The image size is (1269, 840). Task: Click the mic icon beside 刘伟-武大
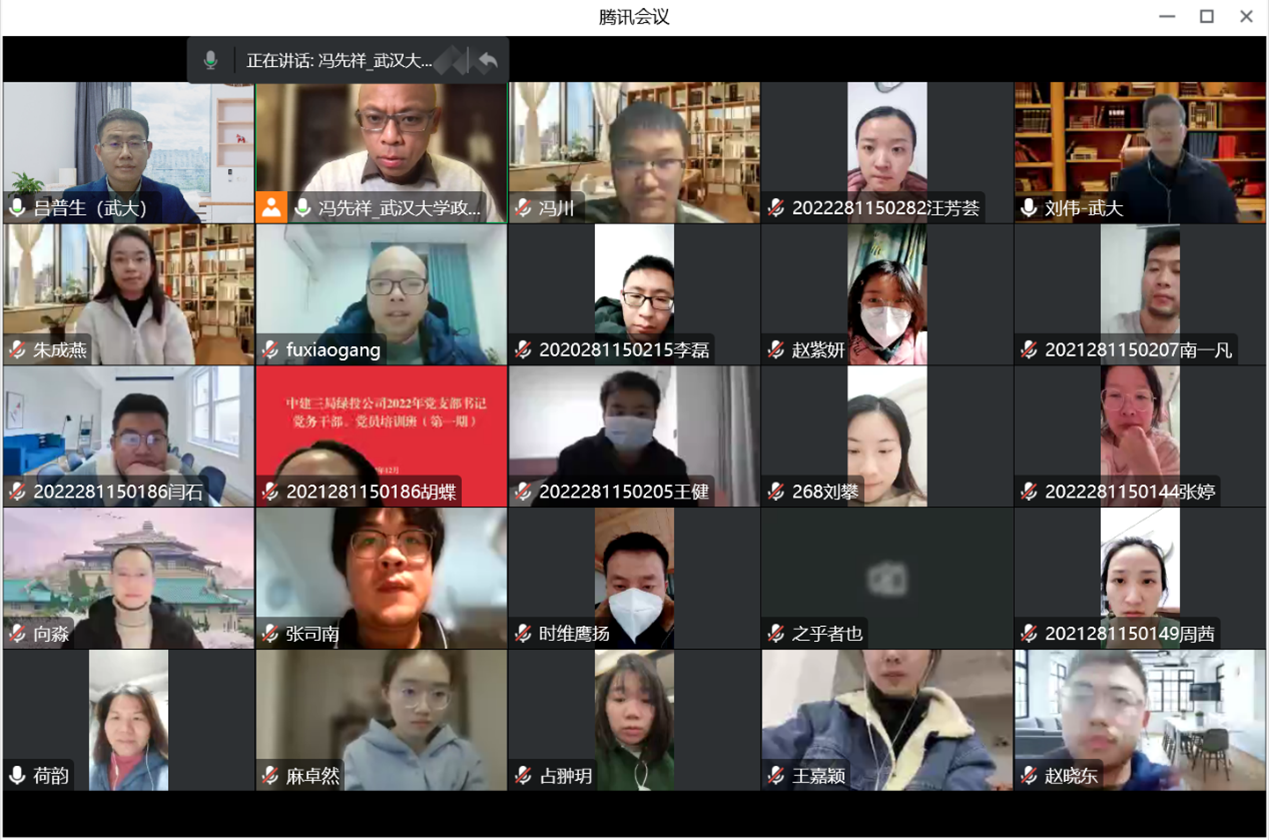pyautogui.click(x=1029, y=208)
